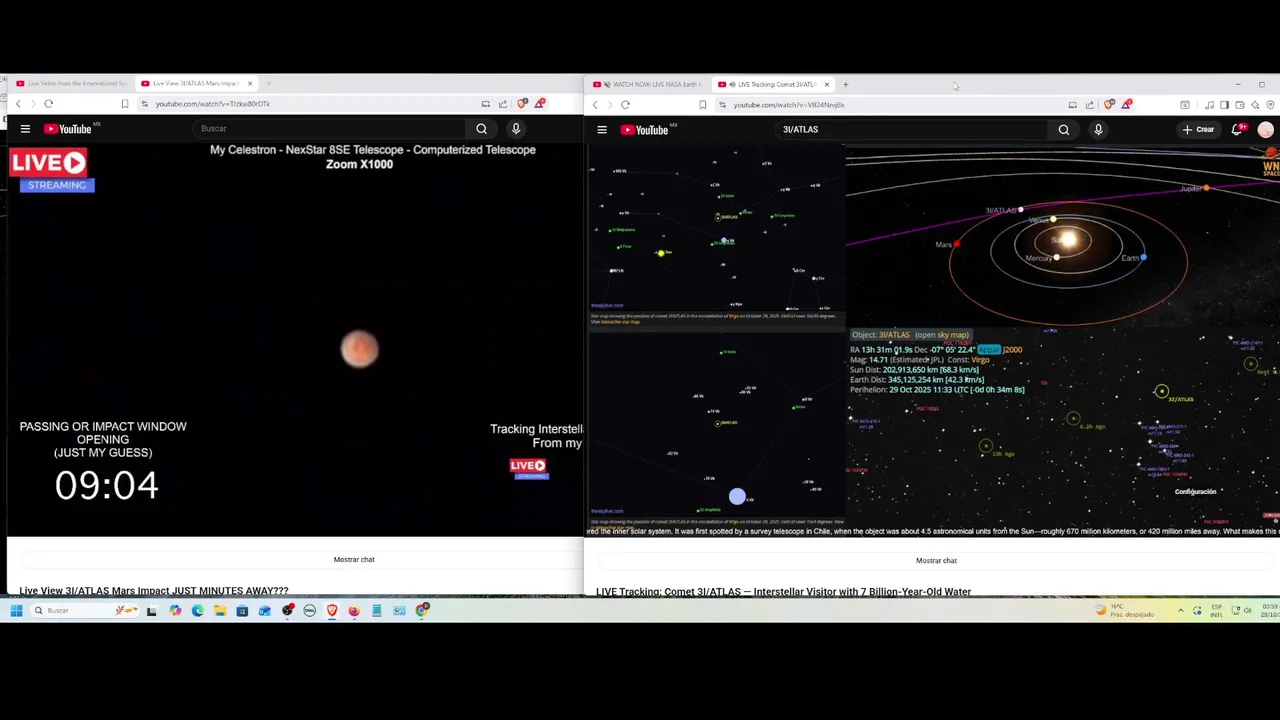Open new tab in right browser
This screenshot has width=1280, height=720.
click(x=845, y=84)
